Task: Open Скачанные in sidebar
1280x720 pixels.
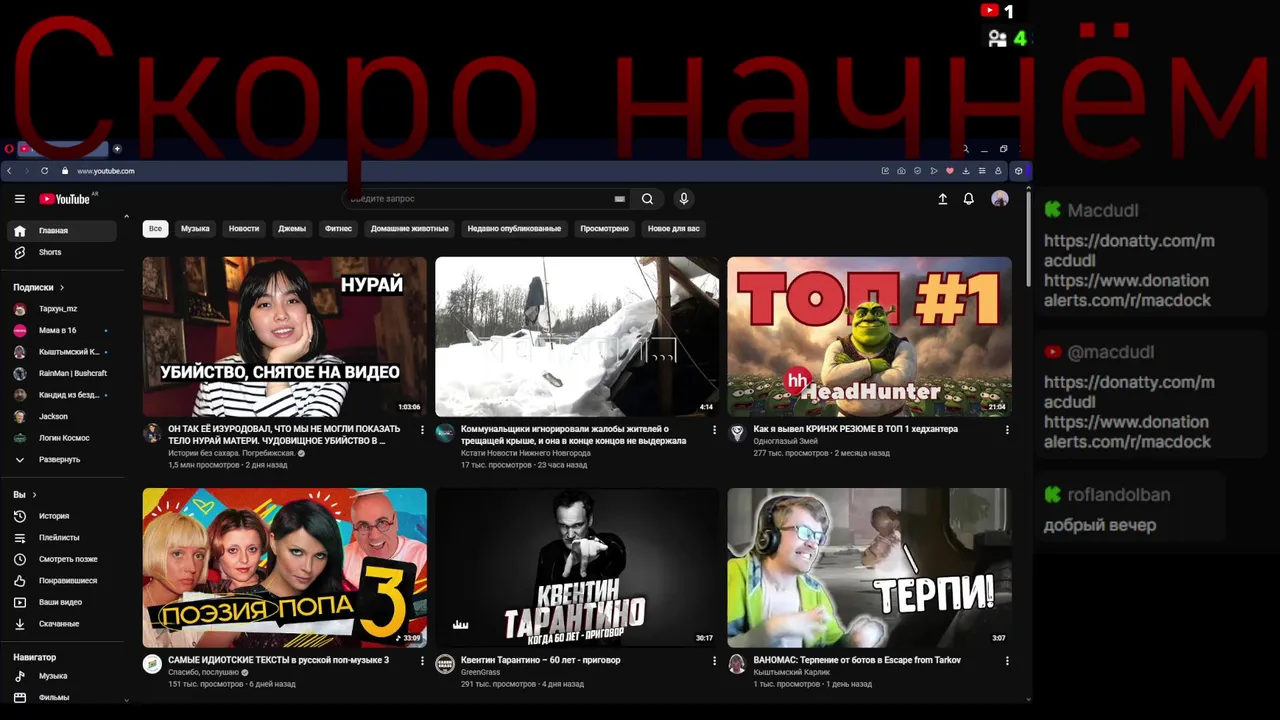Action: (62, 624)
